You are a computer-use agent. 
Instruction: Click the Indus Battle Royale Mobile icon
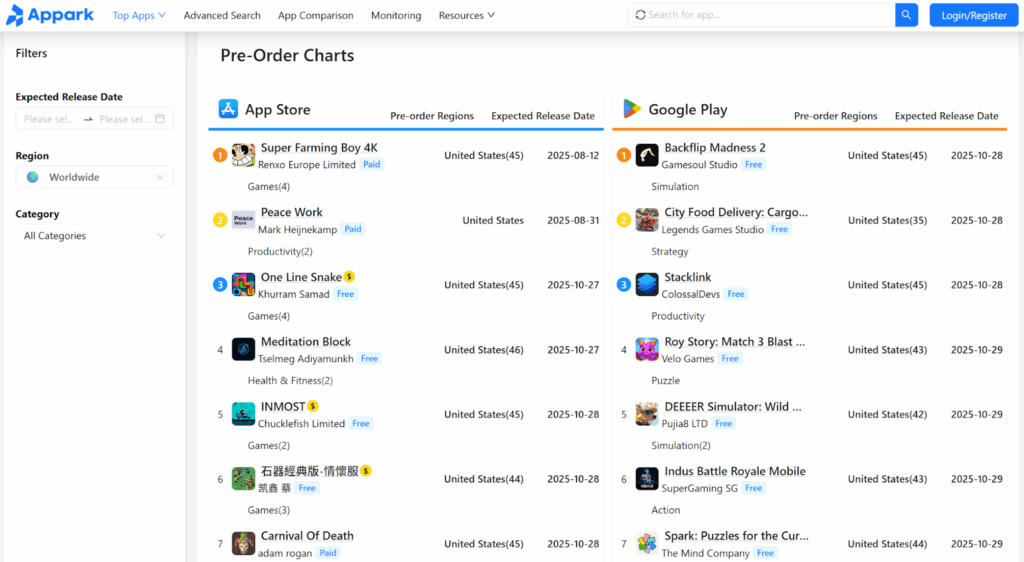click(x=647, y=479)
